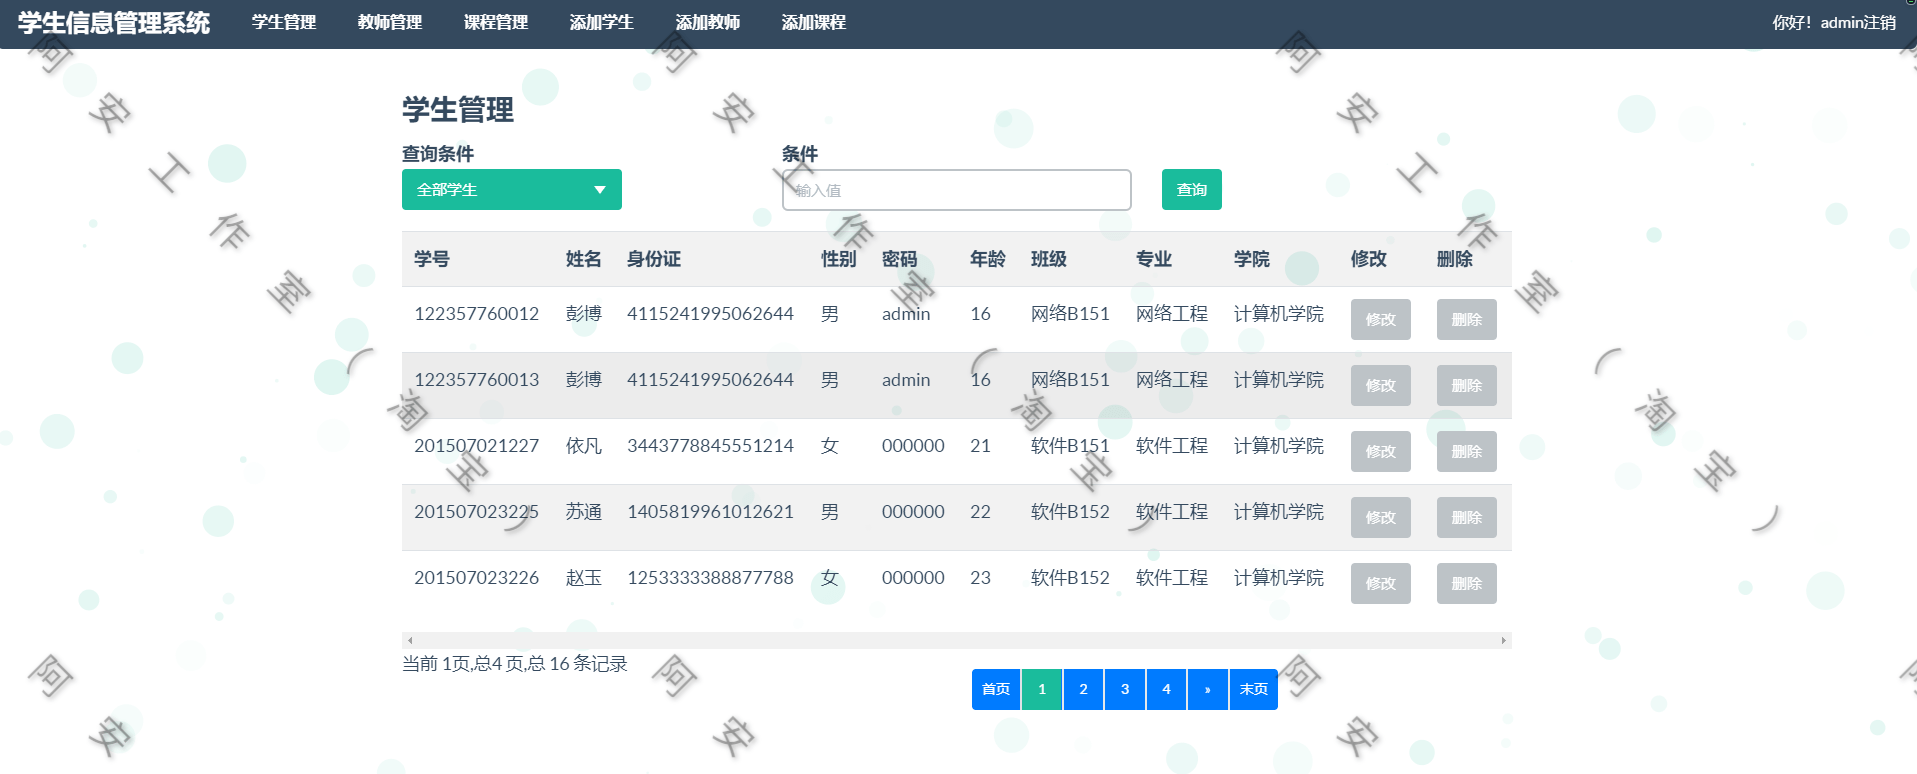The image size is (1917, 774).
Task: Click student number 201507021227 cell
Action: (477, 446)
